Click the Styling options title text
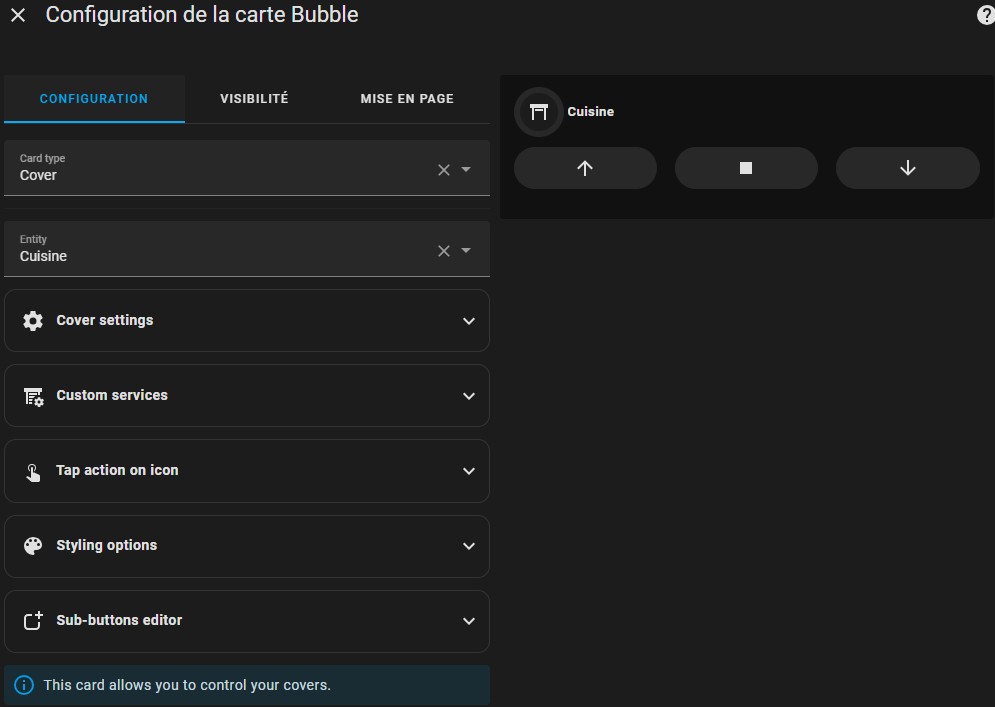995x707 pixels. tap(107, 545)
